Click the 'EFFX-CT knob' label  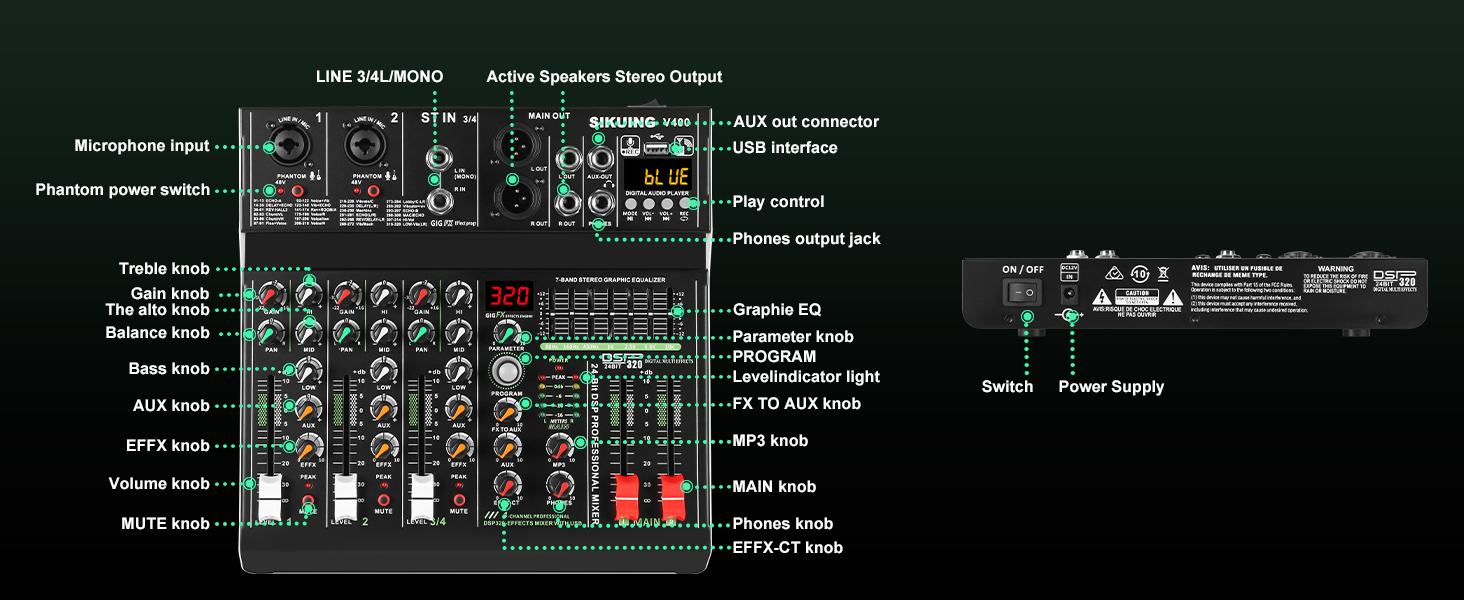(788, 548)
